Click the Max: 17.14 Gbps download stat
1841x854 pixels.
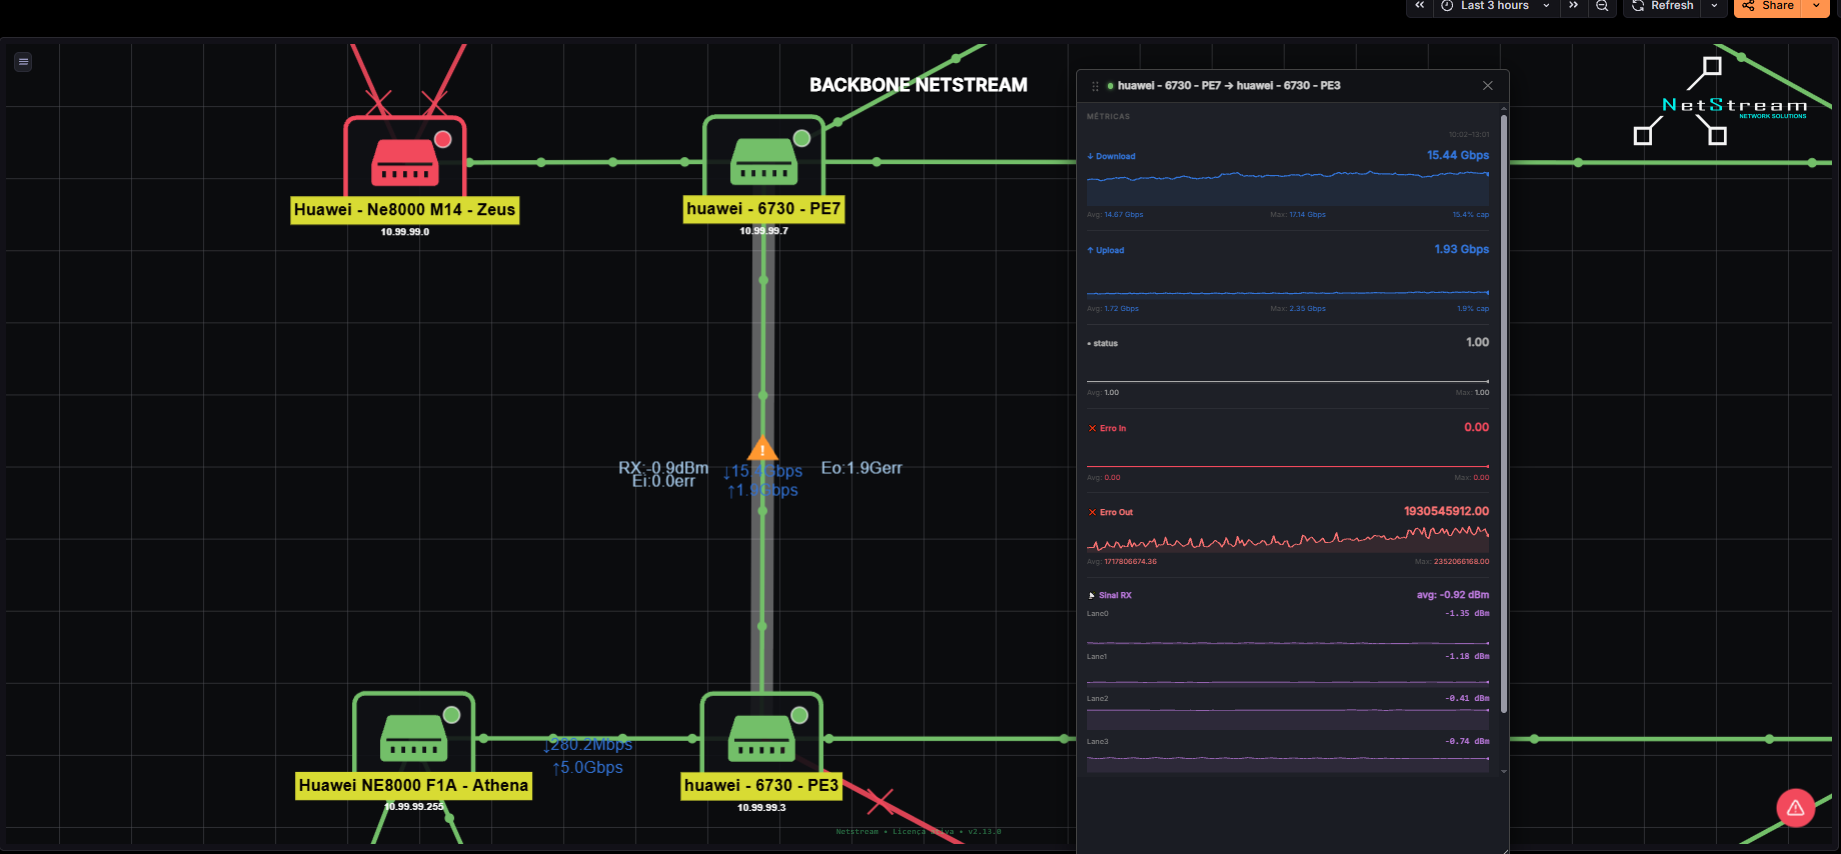(x=1298, y=215)
